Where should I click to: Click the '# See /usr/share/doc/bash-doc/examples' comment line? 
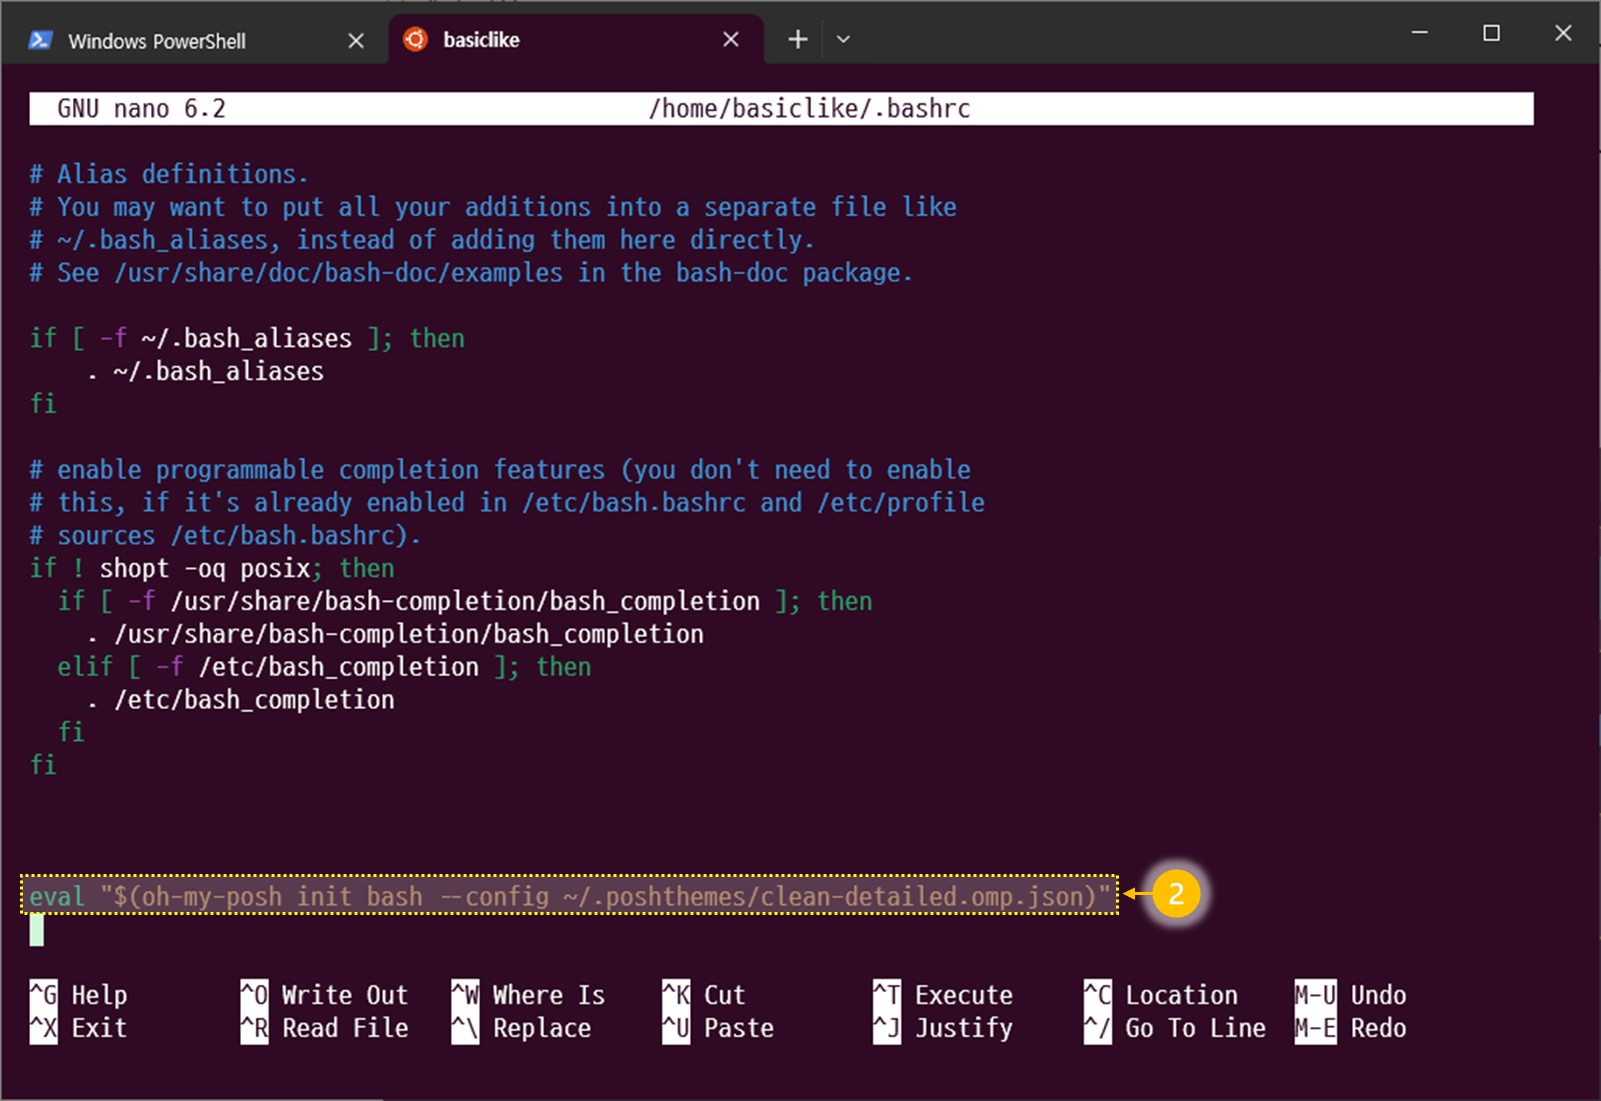click(471, 273)
